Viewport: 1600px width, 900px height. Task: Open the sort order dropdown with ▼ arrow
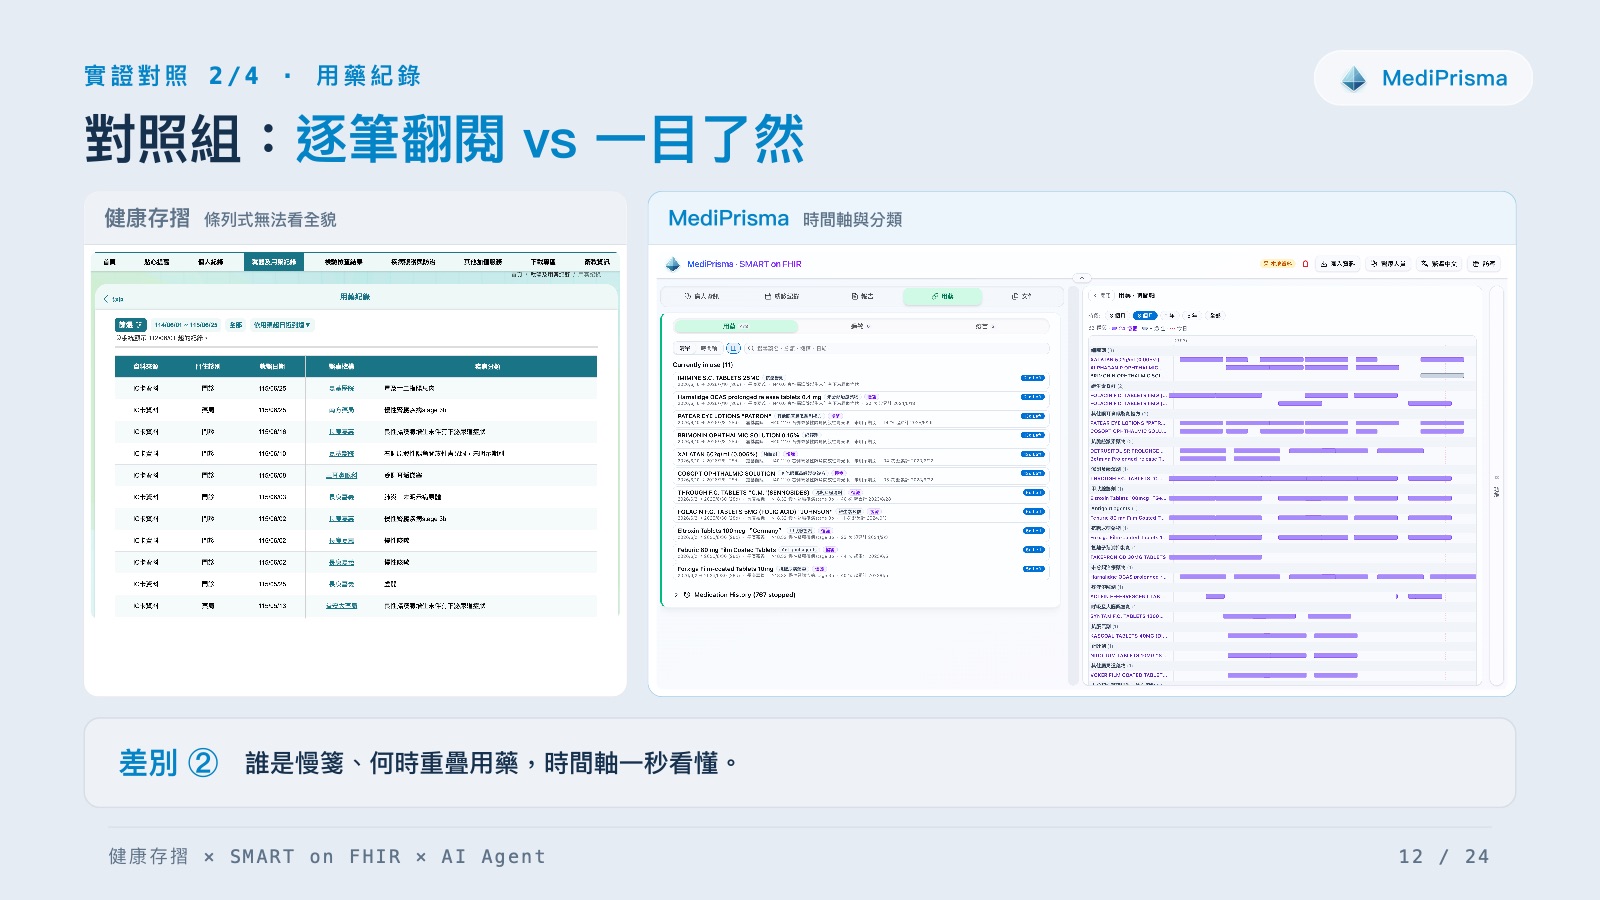pyautogui.click(x=282, y=325)
